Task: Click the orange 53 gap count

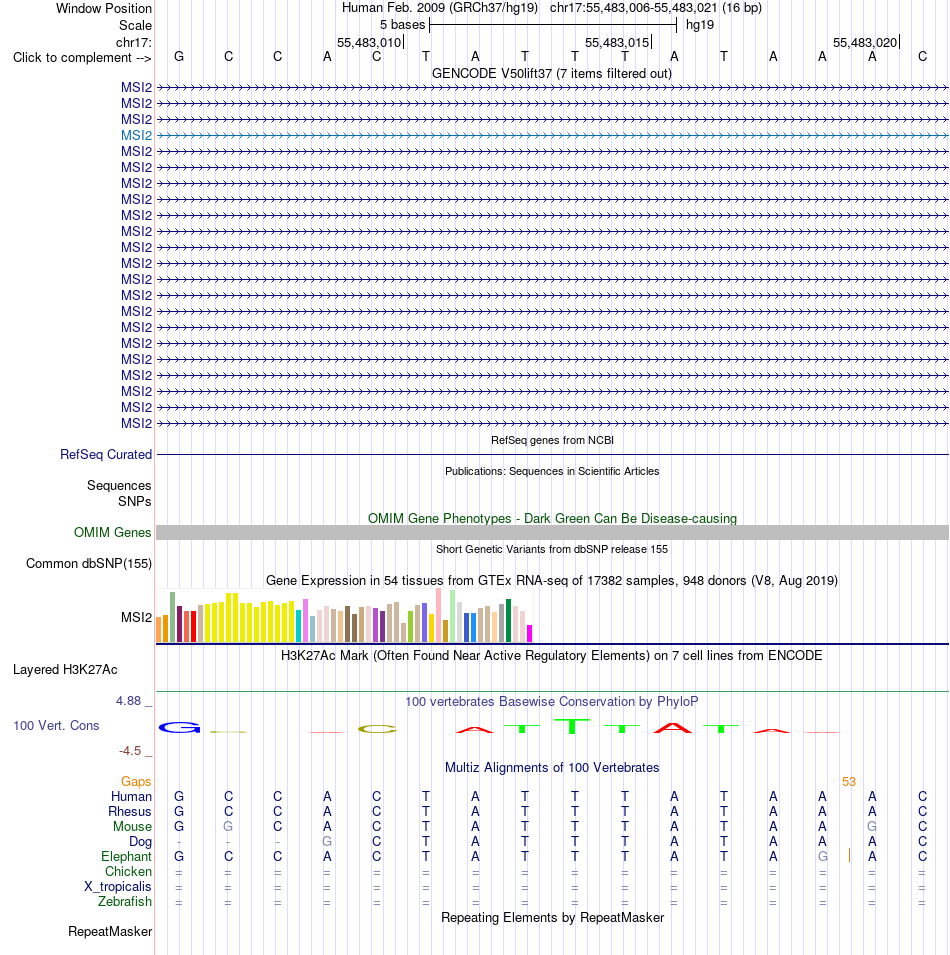Action: 849,781
